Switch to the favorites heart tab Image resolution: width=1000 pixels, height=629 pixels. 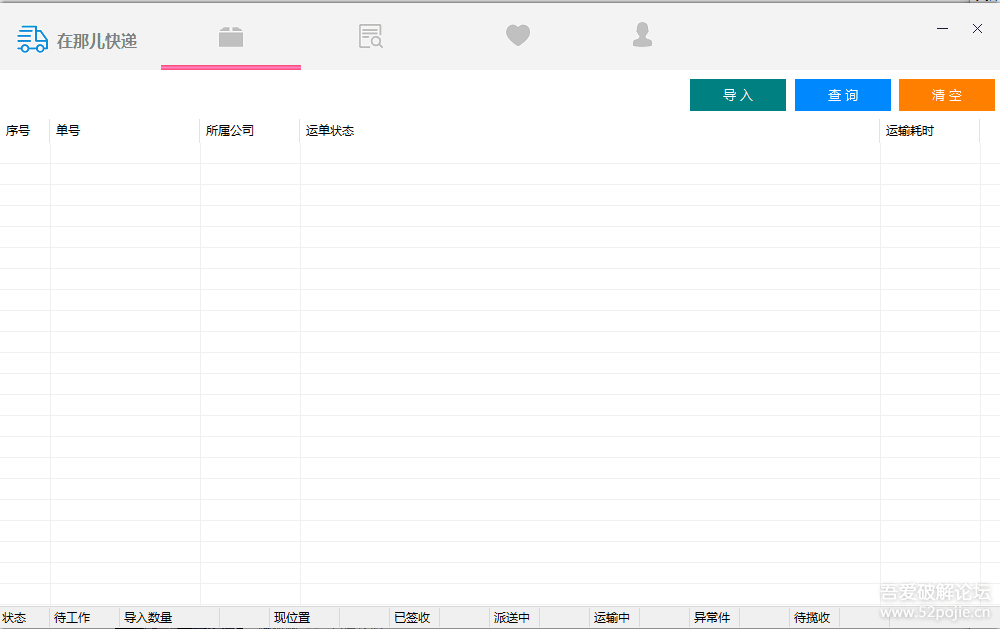pyautogui.click(x=518, y=36)
